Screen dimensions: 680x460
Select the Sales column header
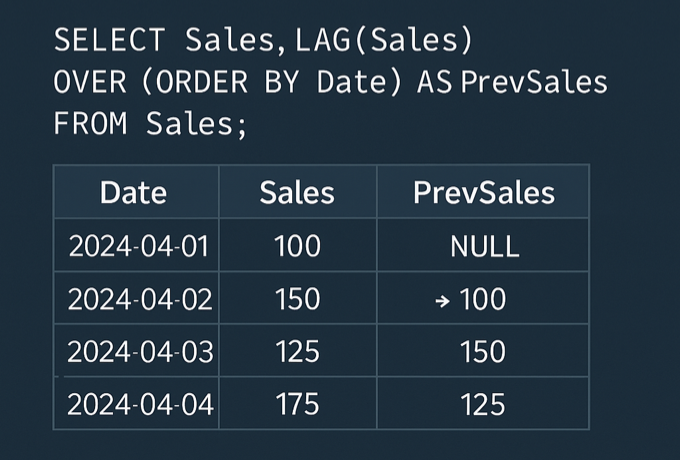297,192
